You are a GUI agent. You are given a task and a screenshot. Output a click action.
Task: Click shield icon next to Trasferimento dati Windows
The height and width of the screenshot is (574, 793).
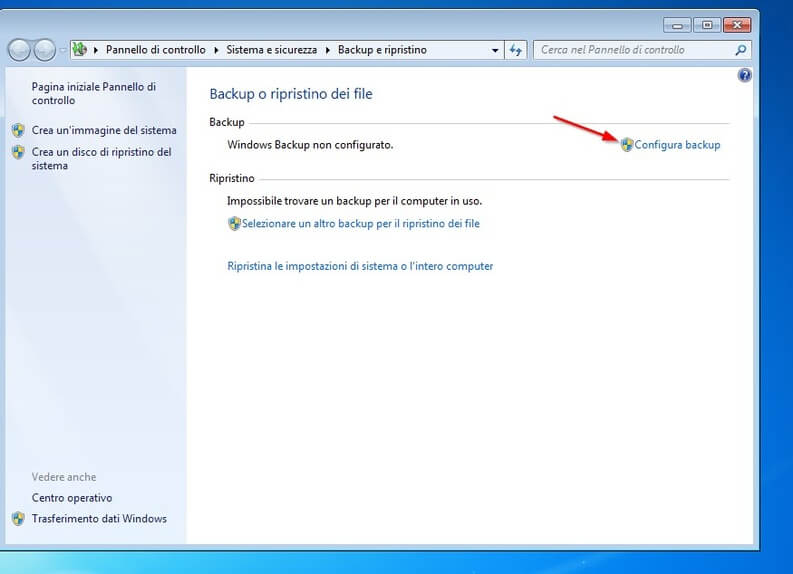(18, 519)
